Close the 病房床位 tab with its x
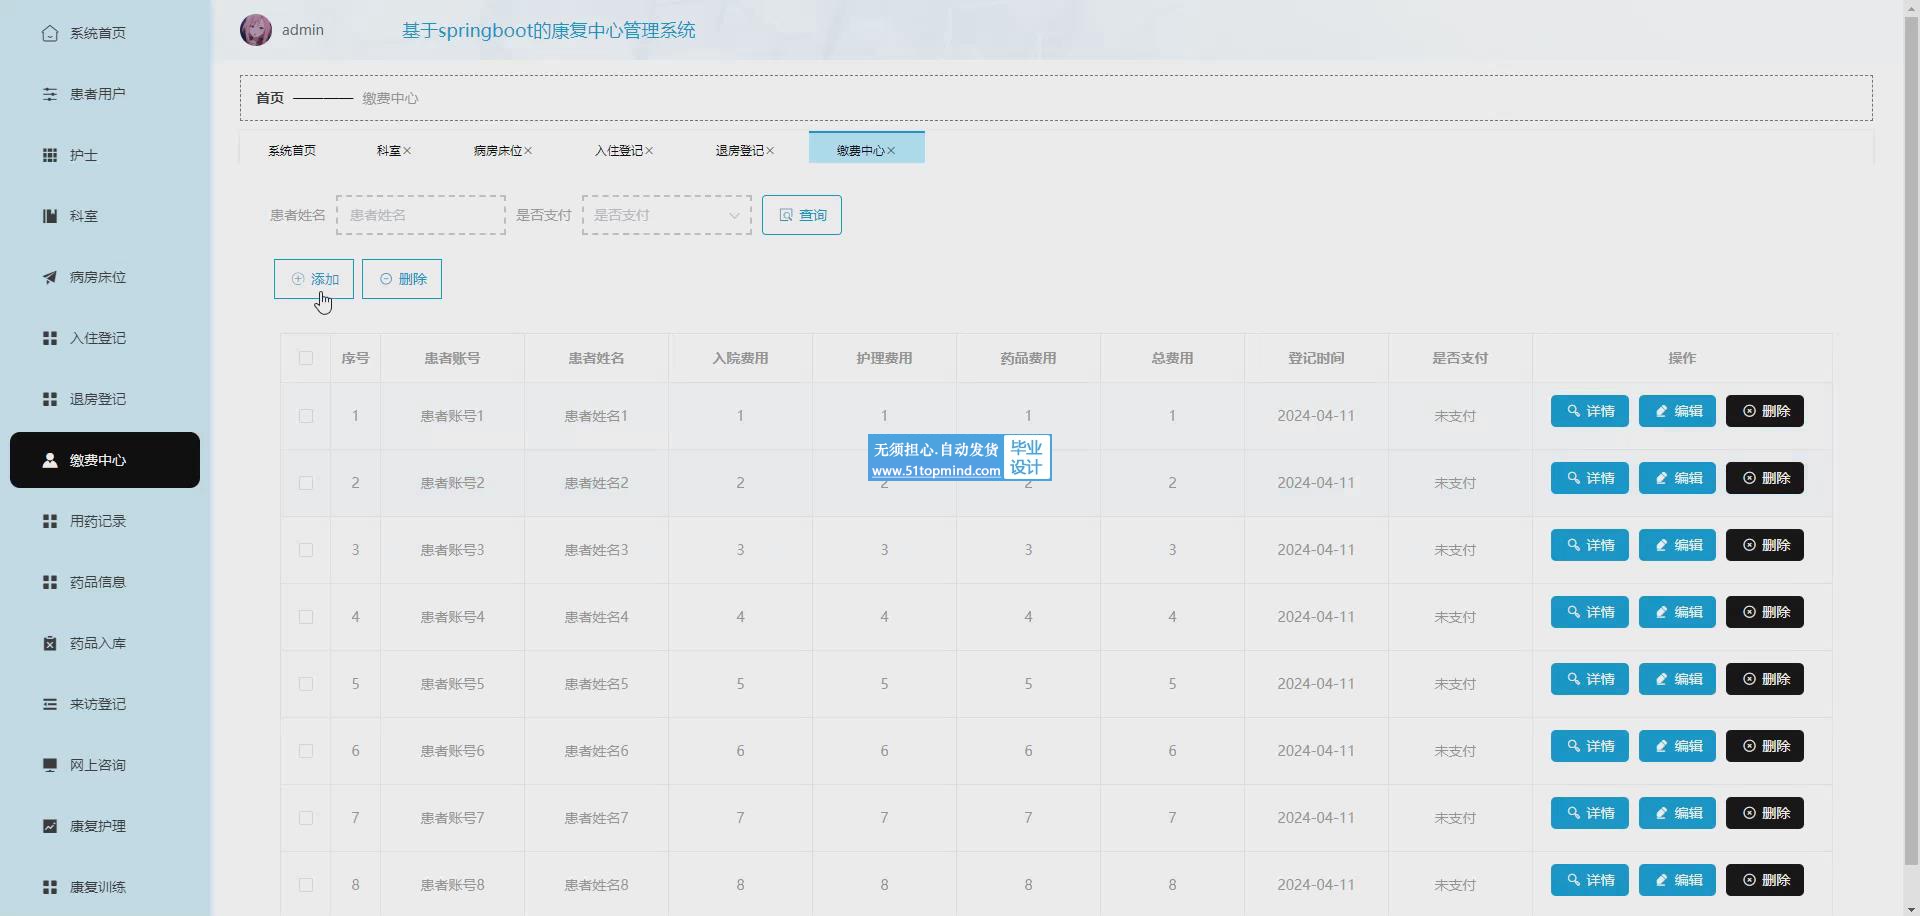 point(528,151)
